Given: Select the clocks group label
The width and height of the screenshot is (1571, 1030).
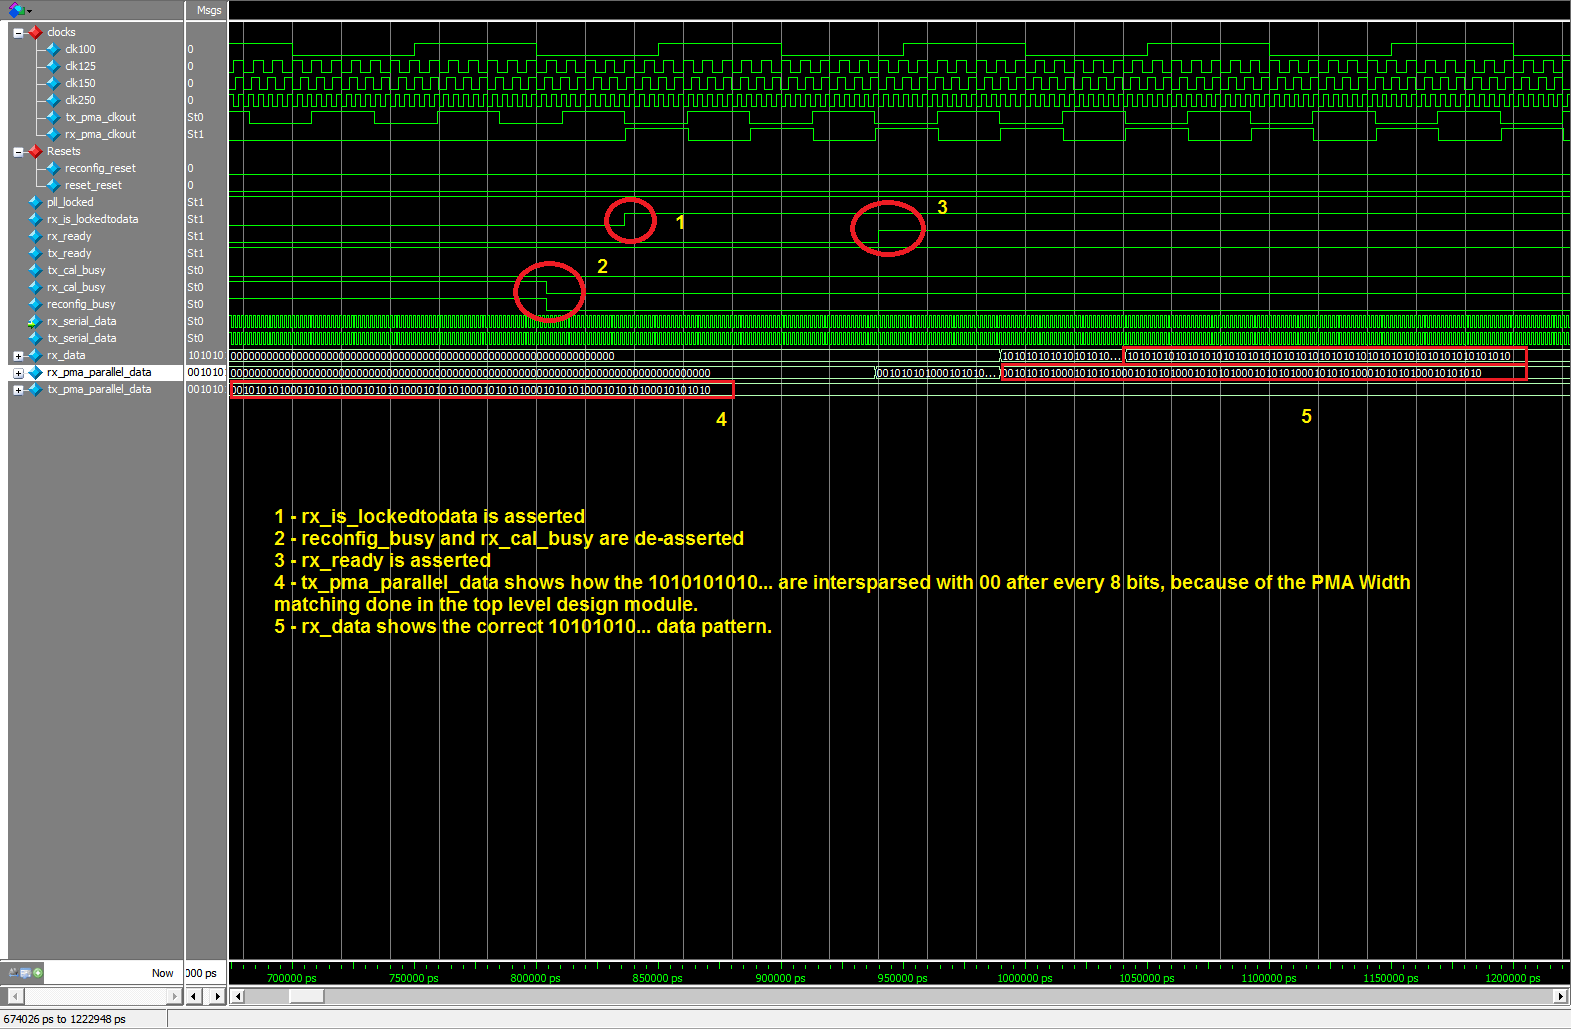Looking at the screenshot, I should (x=61, y=32).
